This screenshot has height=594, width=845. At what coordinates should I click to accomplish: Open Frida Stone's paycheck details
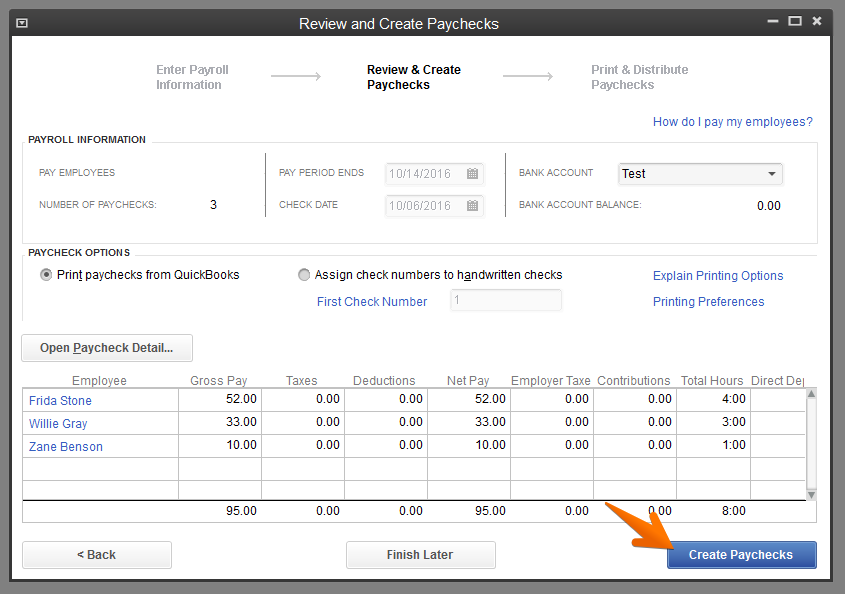(x=60, y=400)
